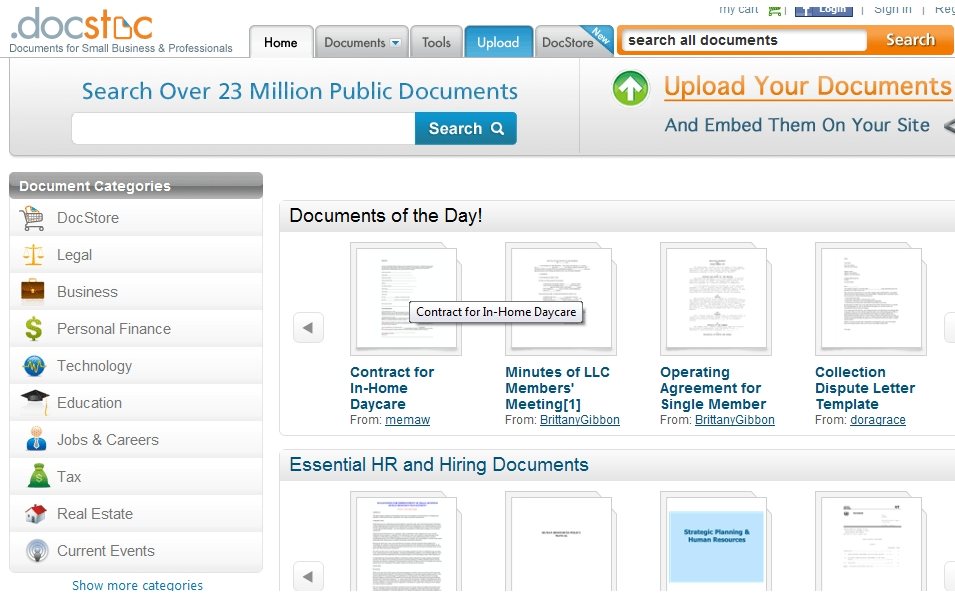Click the Real Estate house icon
Image resolution: width=955 pixels, height=601 pixels.
coord(35,514)
